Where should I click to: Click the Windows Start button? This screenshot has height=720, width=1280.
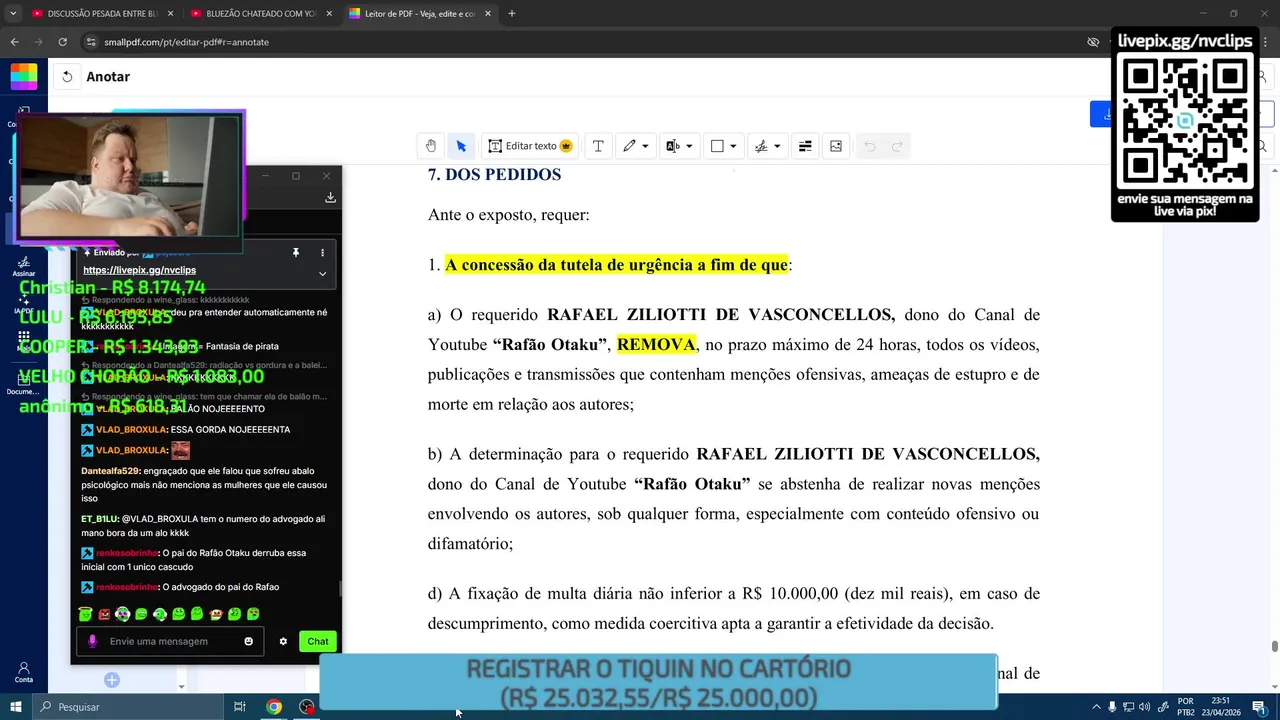click(16, 707)
